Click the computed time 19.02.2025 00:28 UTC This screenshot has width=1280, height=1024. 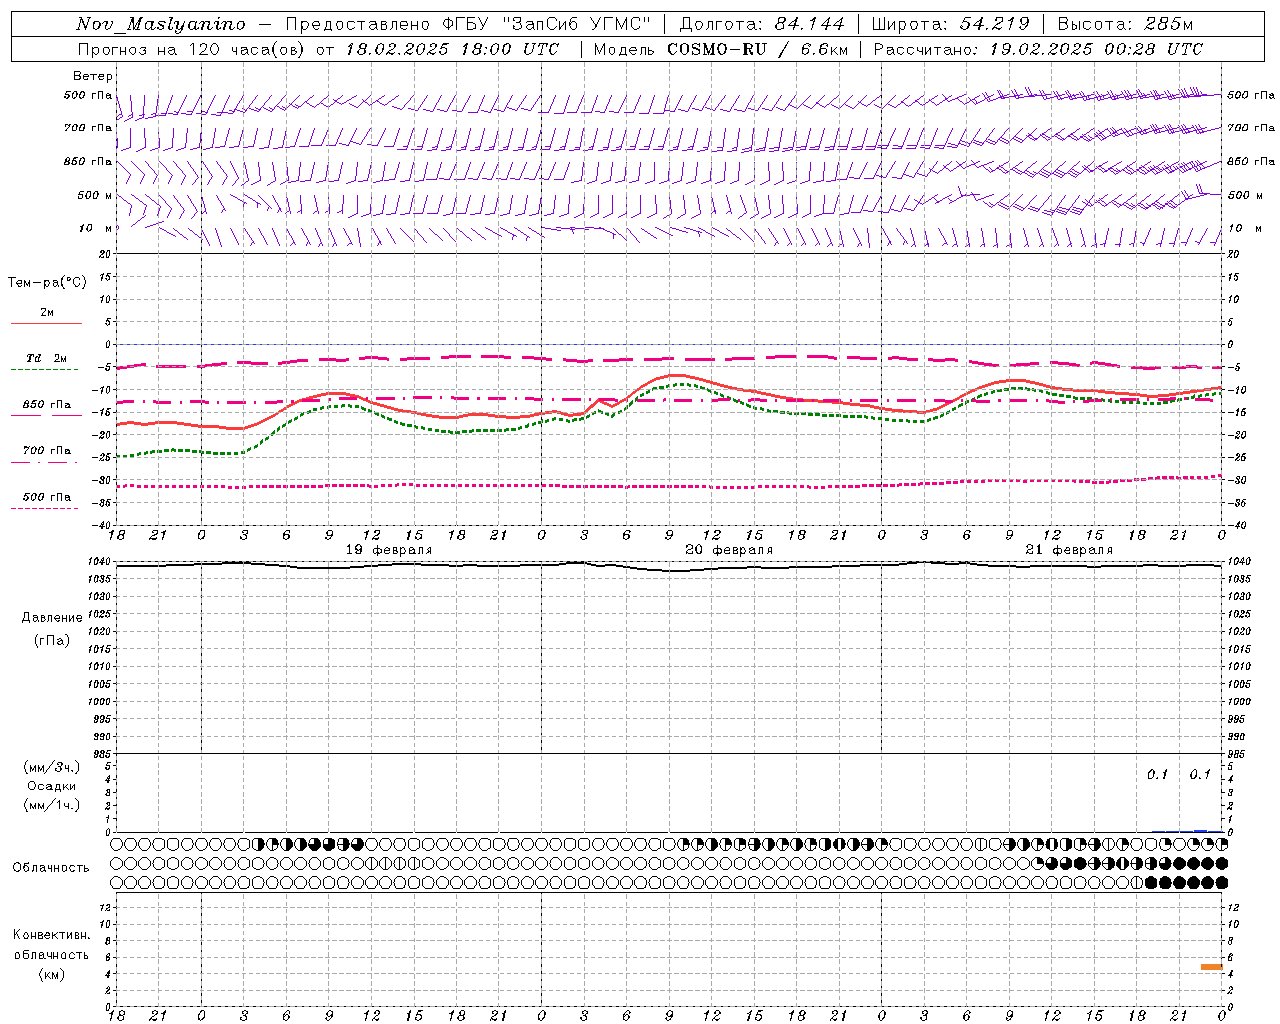tap(1096, 49)
